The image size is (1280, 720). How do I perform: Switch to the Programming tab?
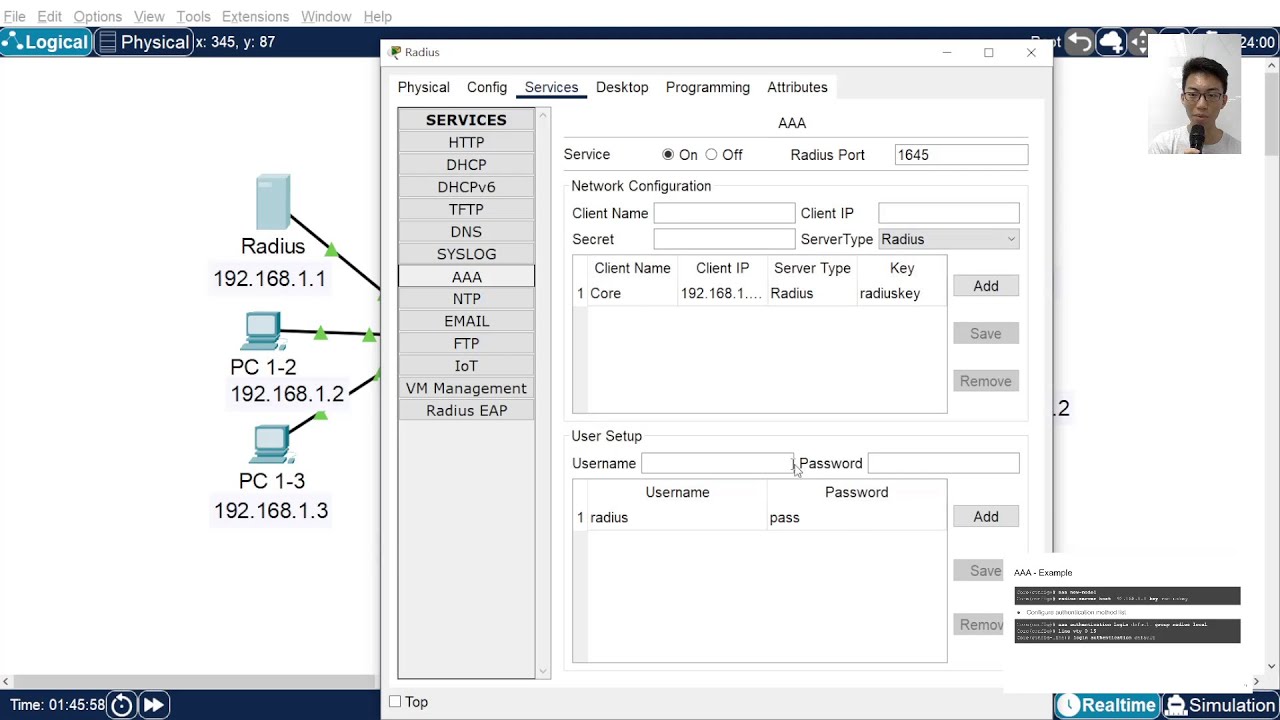[x=707, y=87]
